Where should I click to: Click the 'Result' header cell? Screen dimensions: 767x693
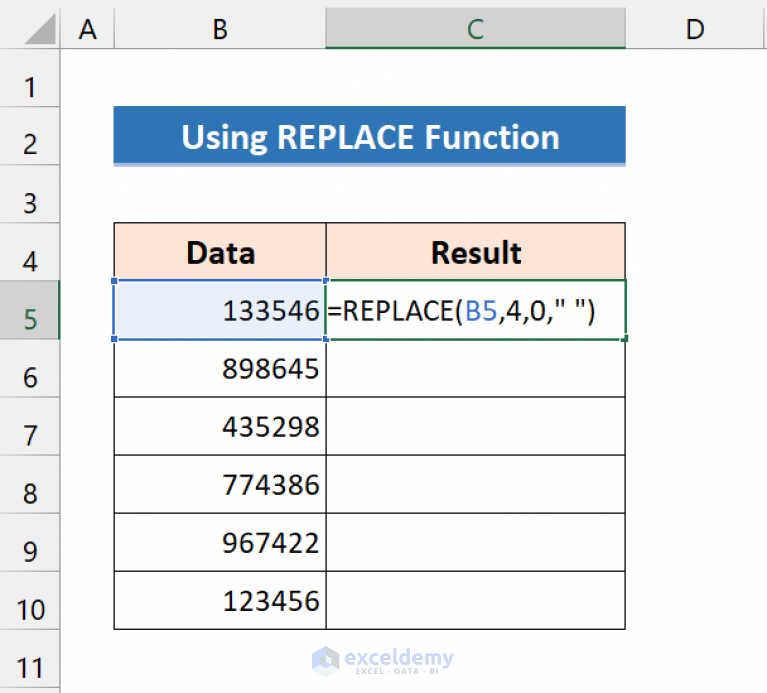(x=475, y=252)
